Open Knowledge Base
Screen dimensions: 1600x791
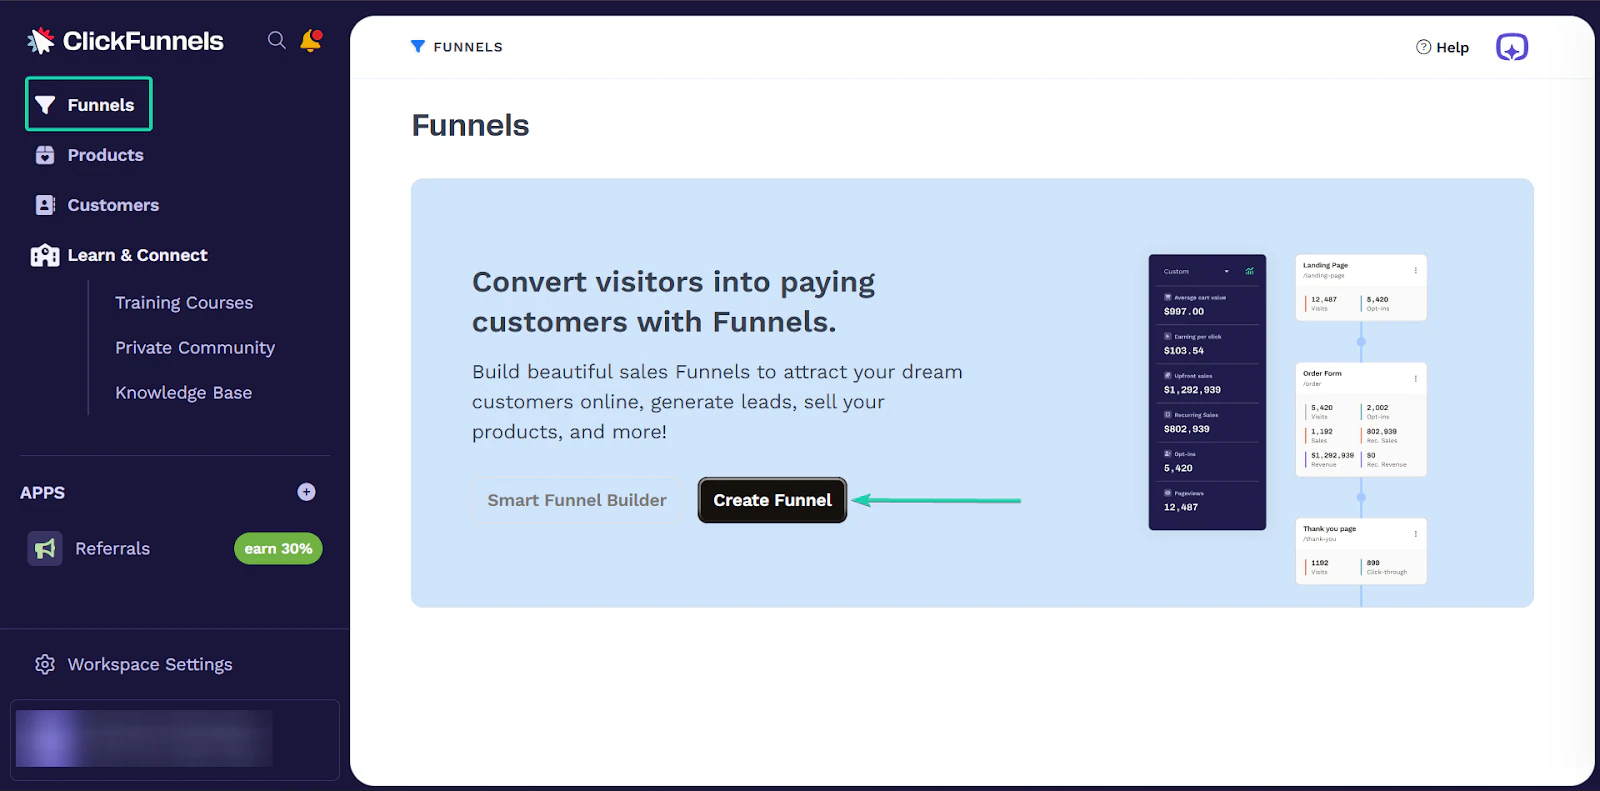(184, 393)
